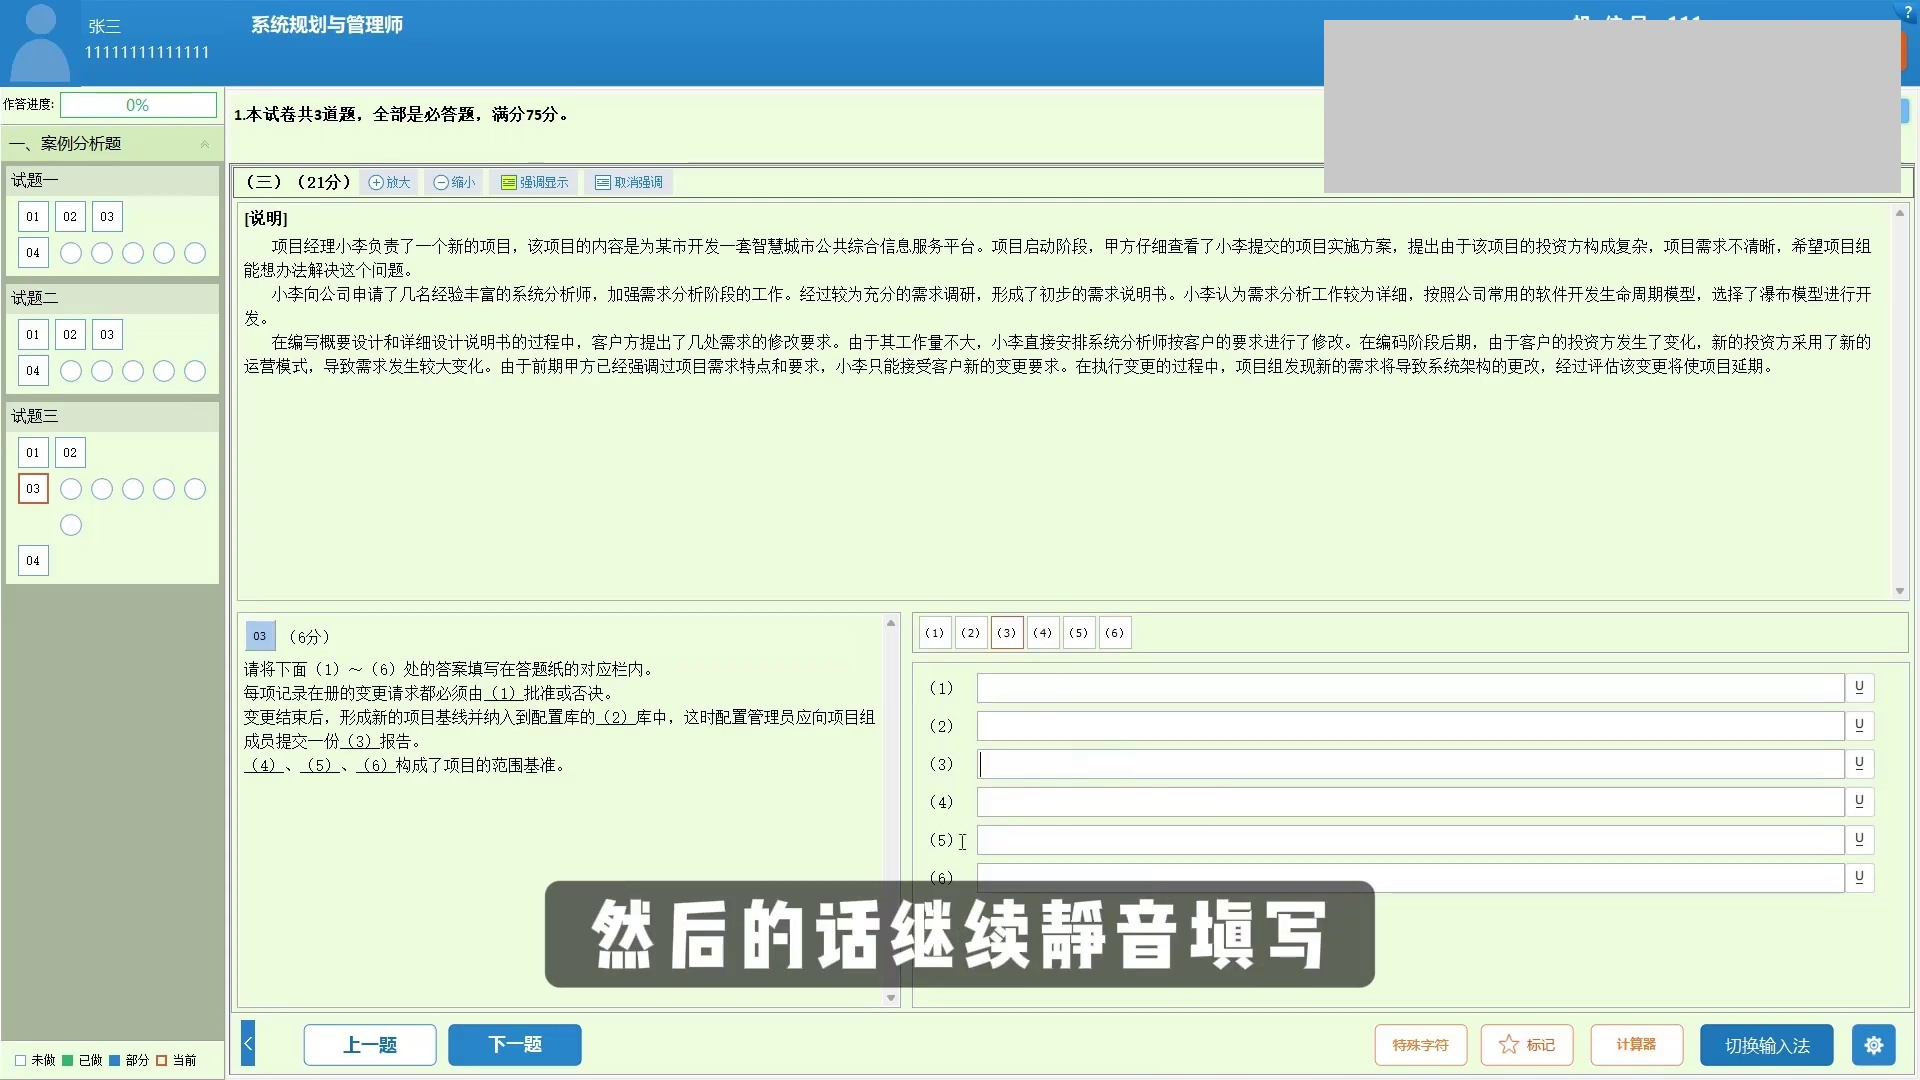The image size is (1920, 1080).
Task: Go to next question 下一题
Action: click(514, 1045)
